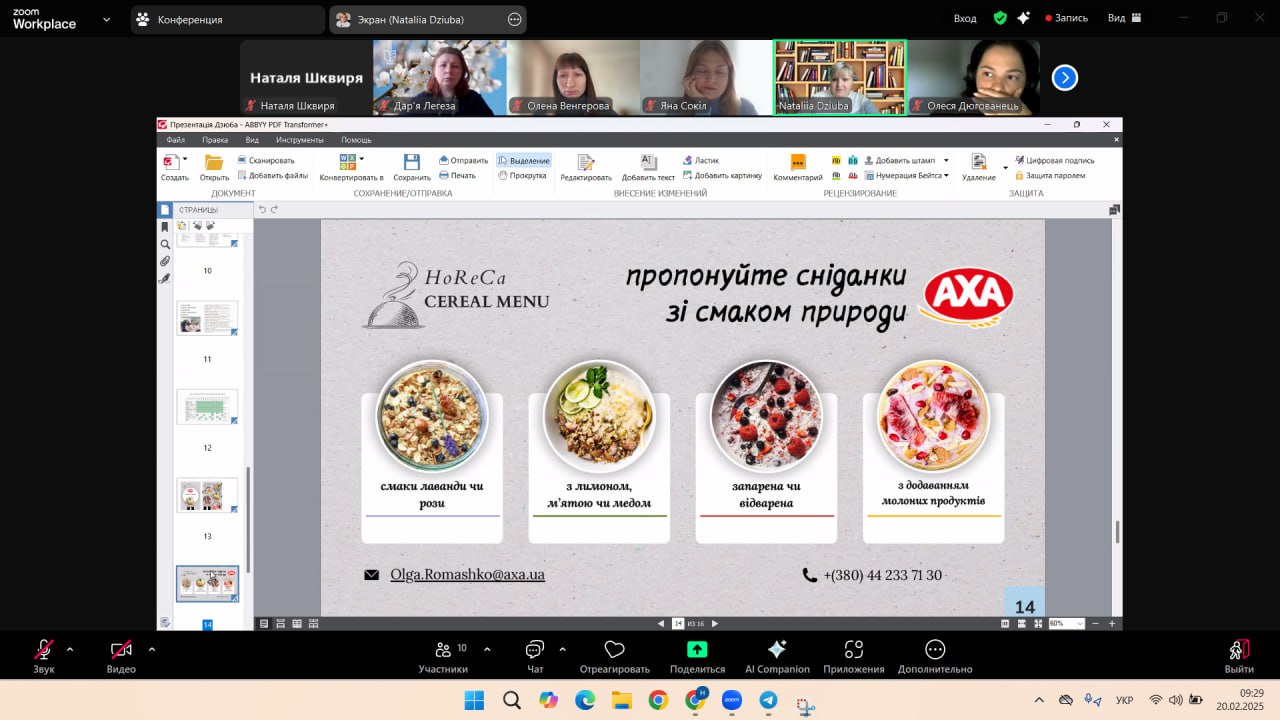The height and width of the screenshot is (720, 1280).
Task: Switch to one-page scrolling view mode
Action: tap(281, 623)
